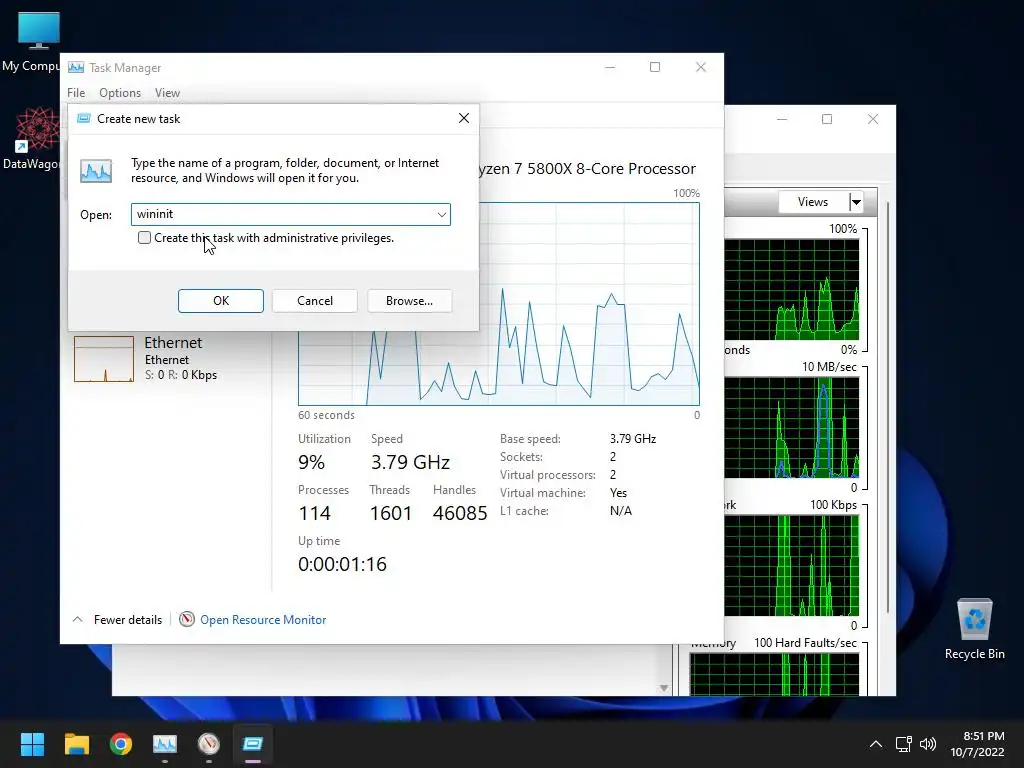The width and height of the screenshot is (1024, 768).
Task: Click the Create new task dialog title icon
Action: pyautogui.click(x=84, y=118)
